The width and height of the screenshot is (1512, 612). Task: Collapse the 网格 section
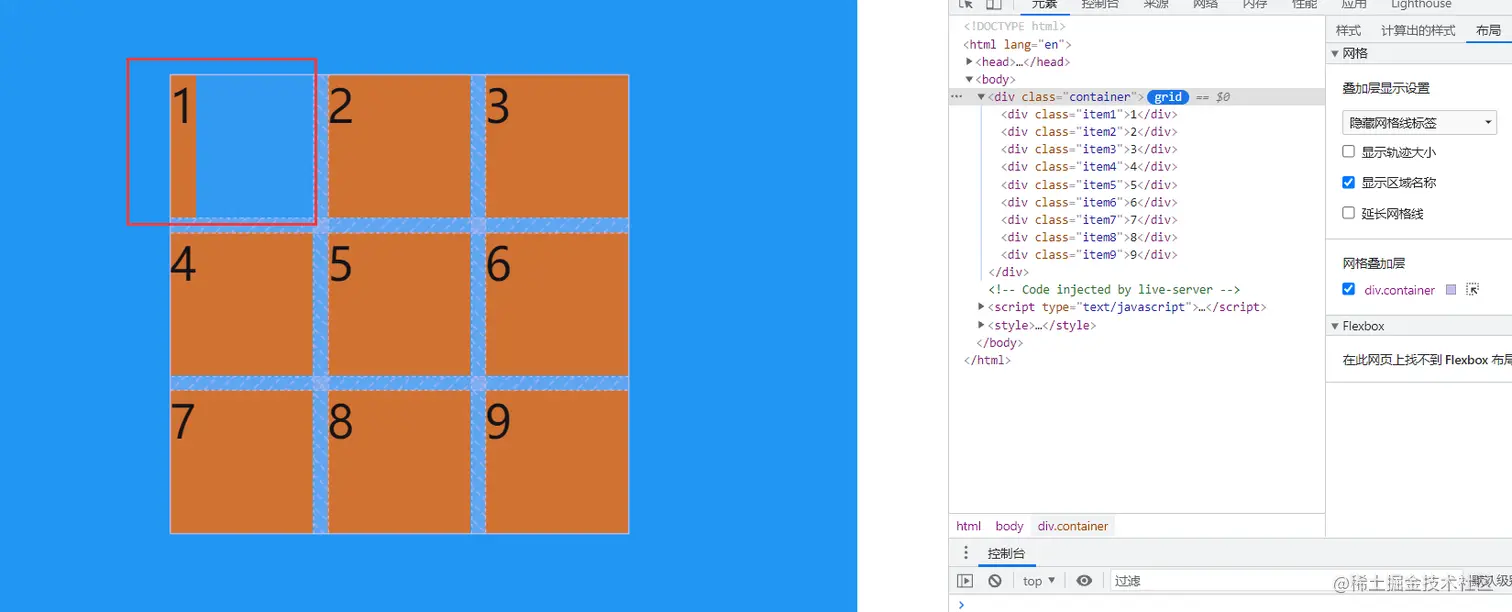1335,53
